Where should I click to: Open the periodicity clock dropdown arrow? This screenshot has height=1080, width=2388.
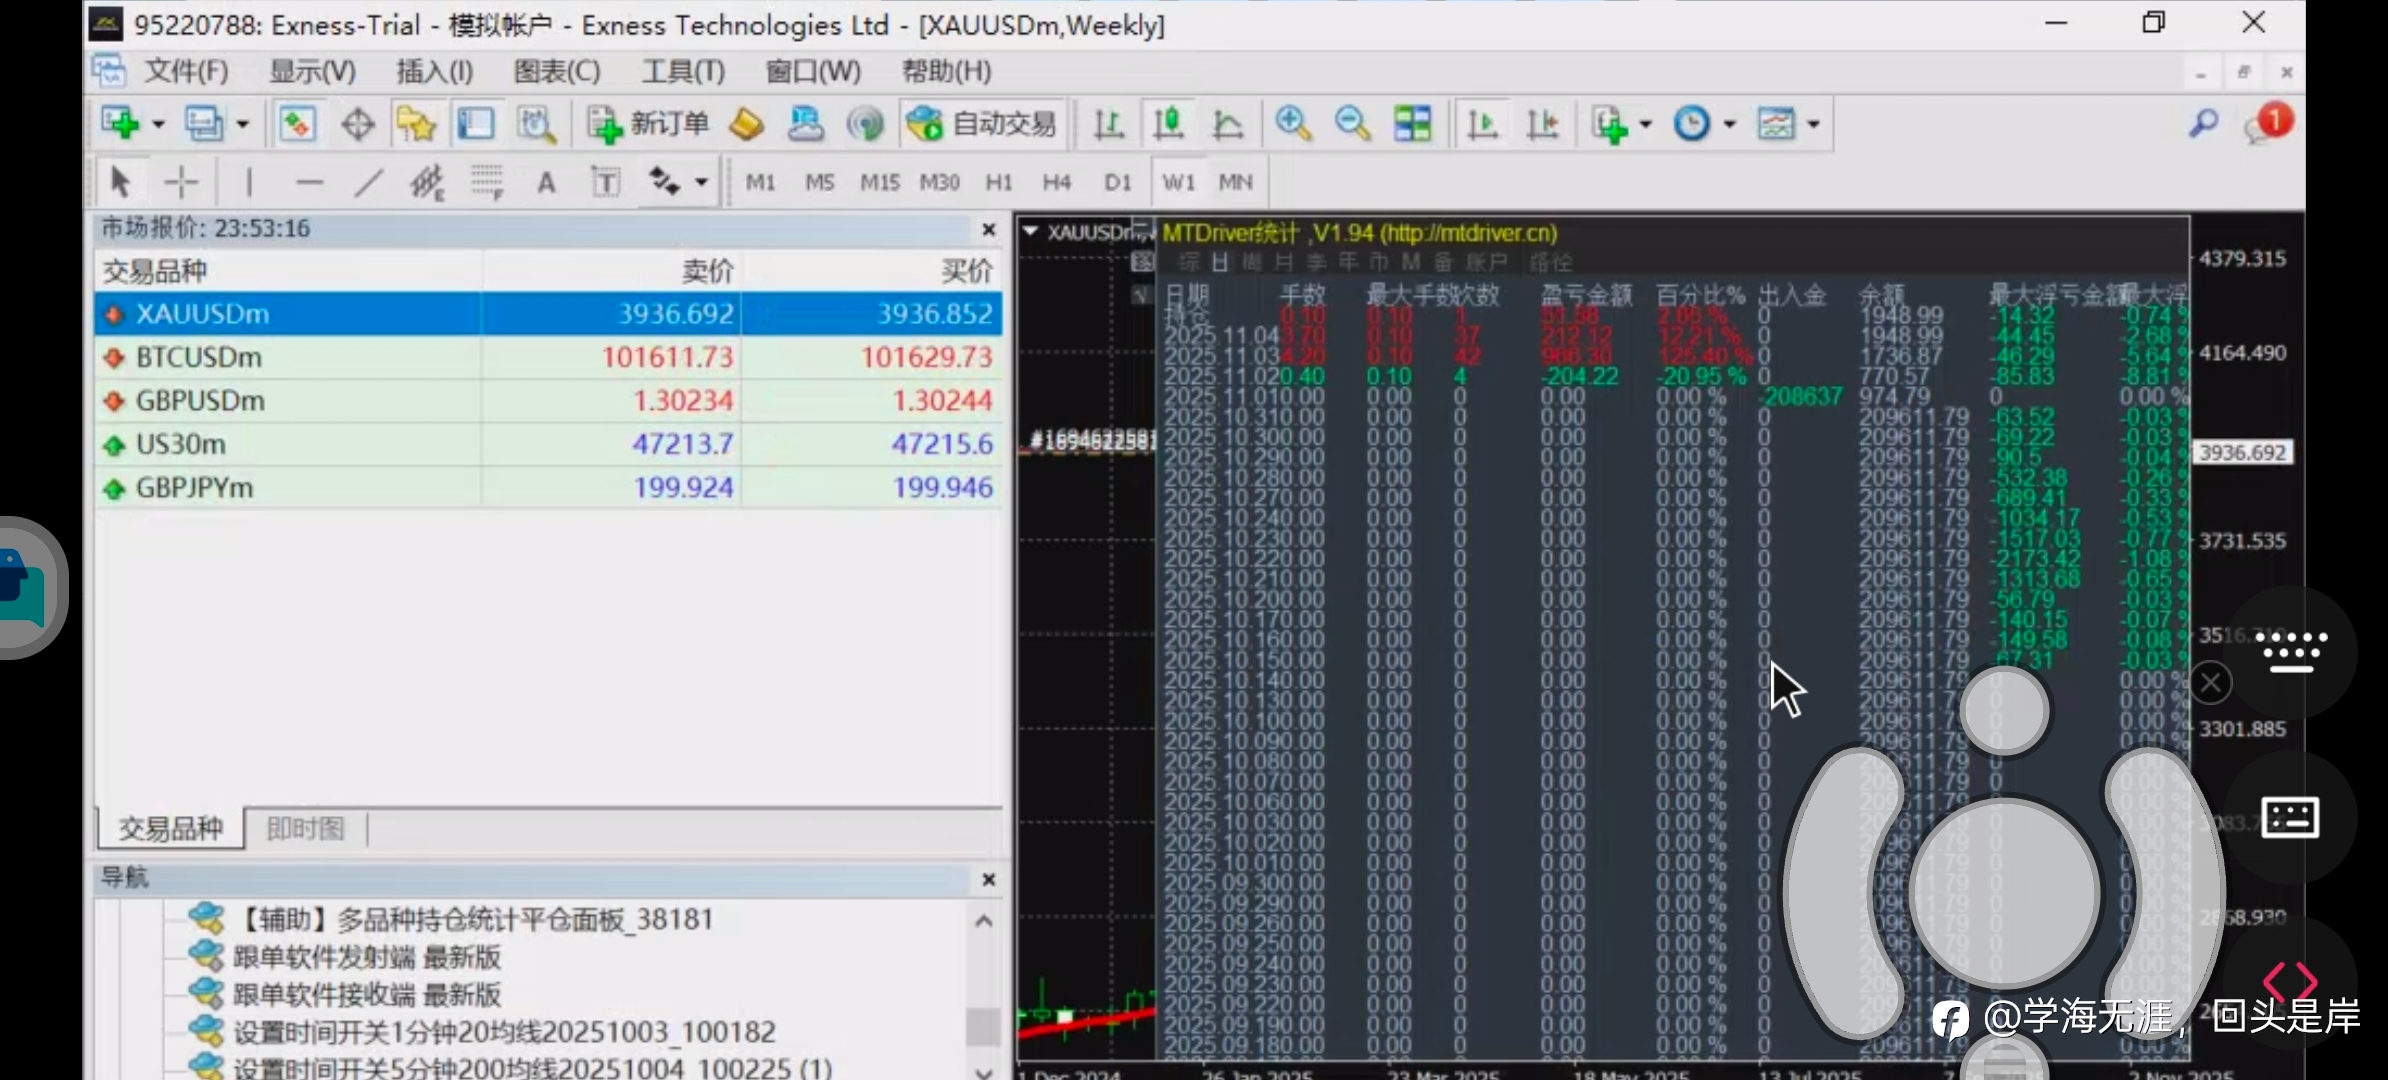(1729, 125)
